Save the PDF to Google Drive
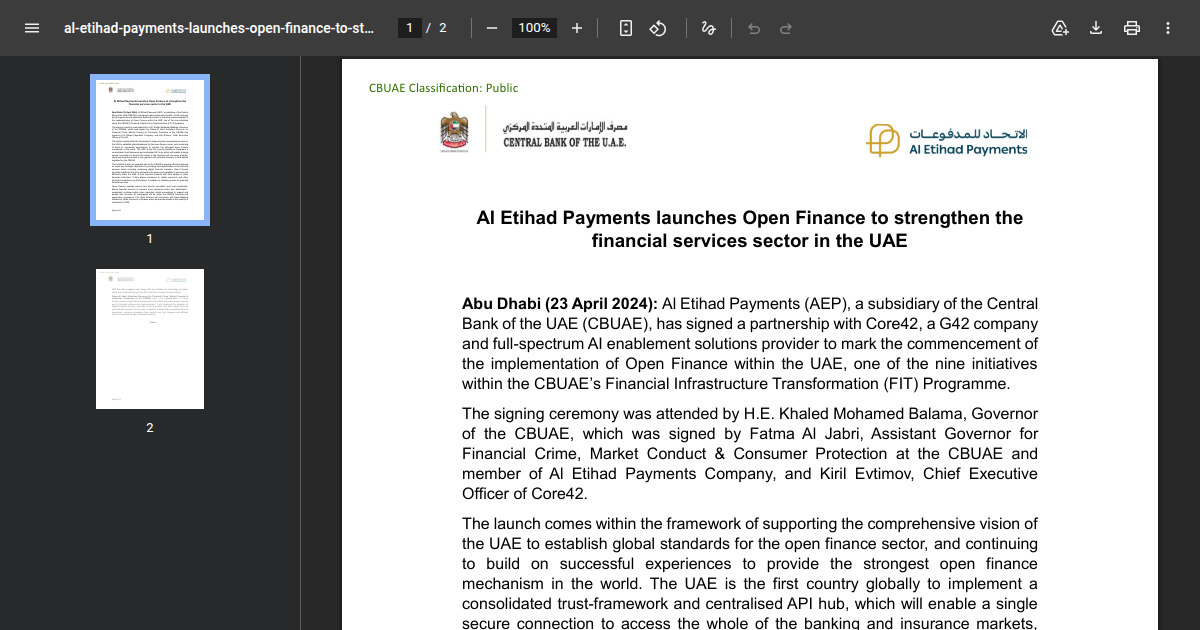Screen dimensions: 1200x630 [x=1060, y=27]
